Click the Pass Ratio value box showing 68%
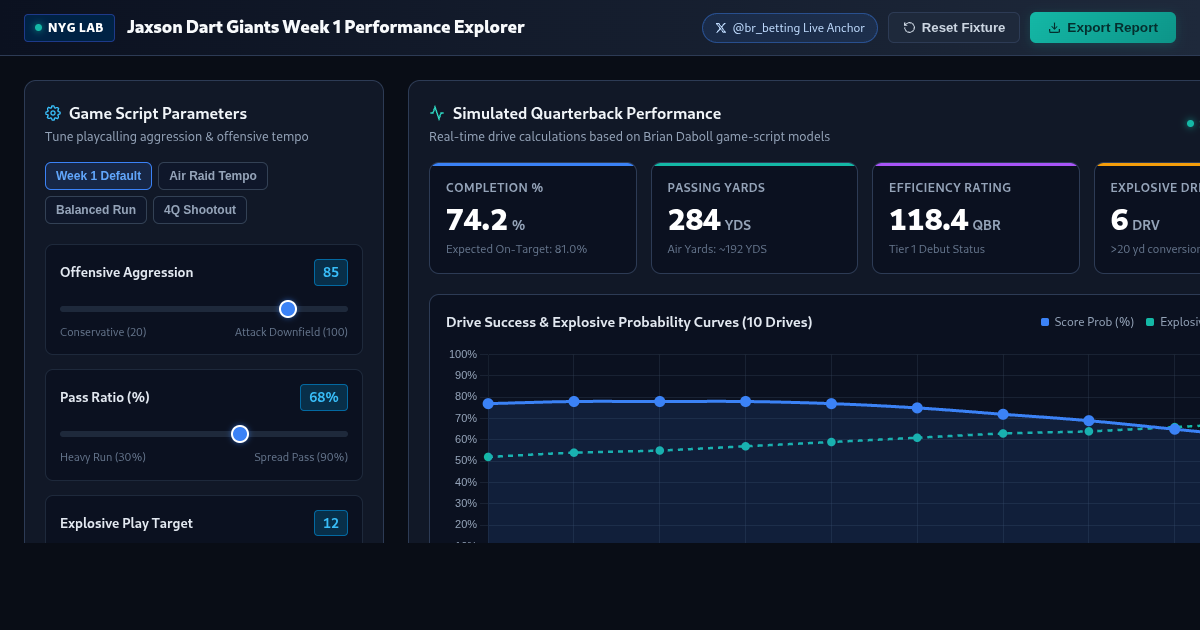1200x630 pixels. click(324, 397)
